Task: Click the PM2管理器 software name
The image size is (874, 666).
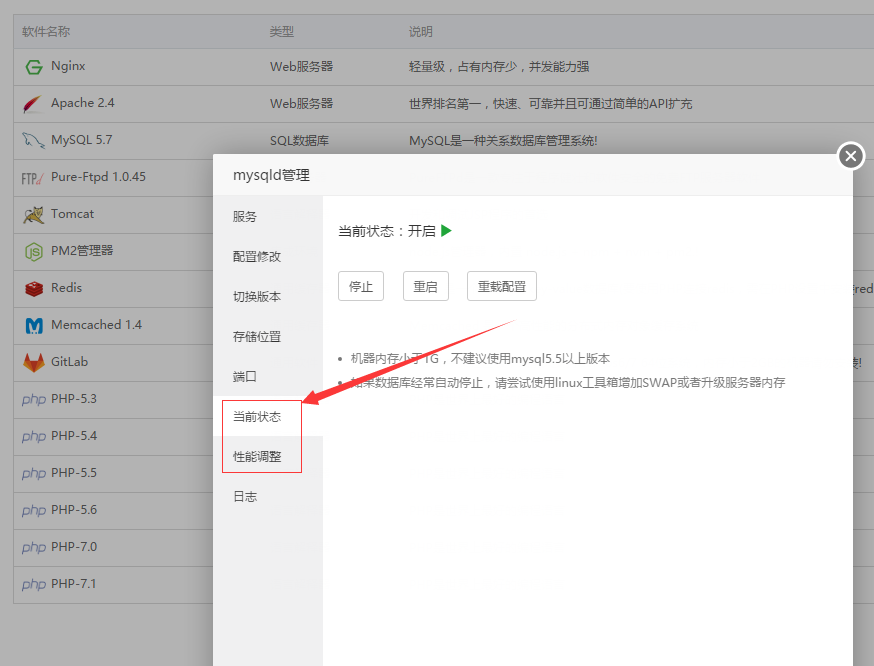Action: click(82, 251)
